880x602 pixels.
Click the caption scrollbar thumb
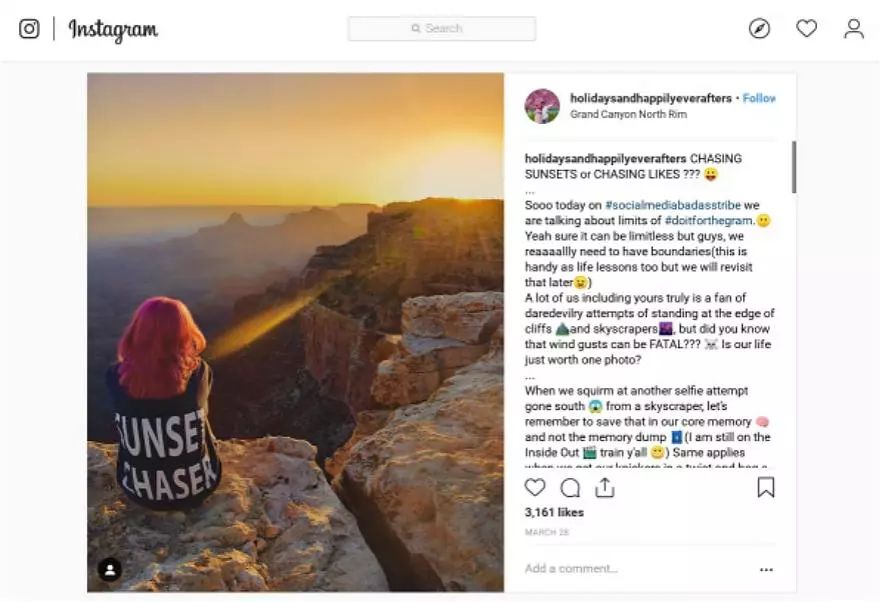794,166
